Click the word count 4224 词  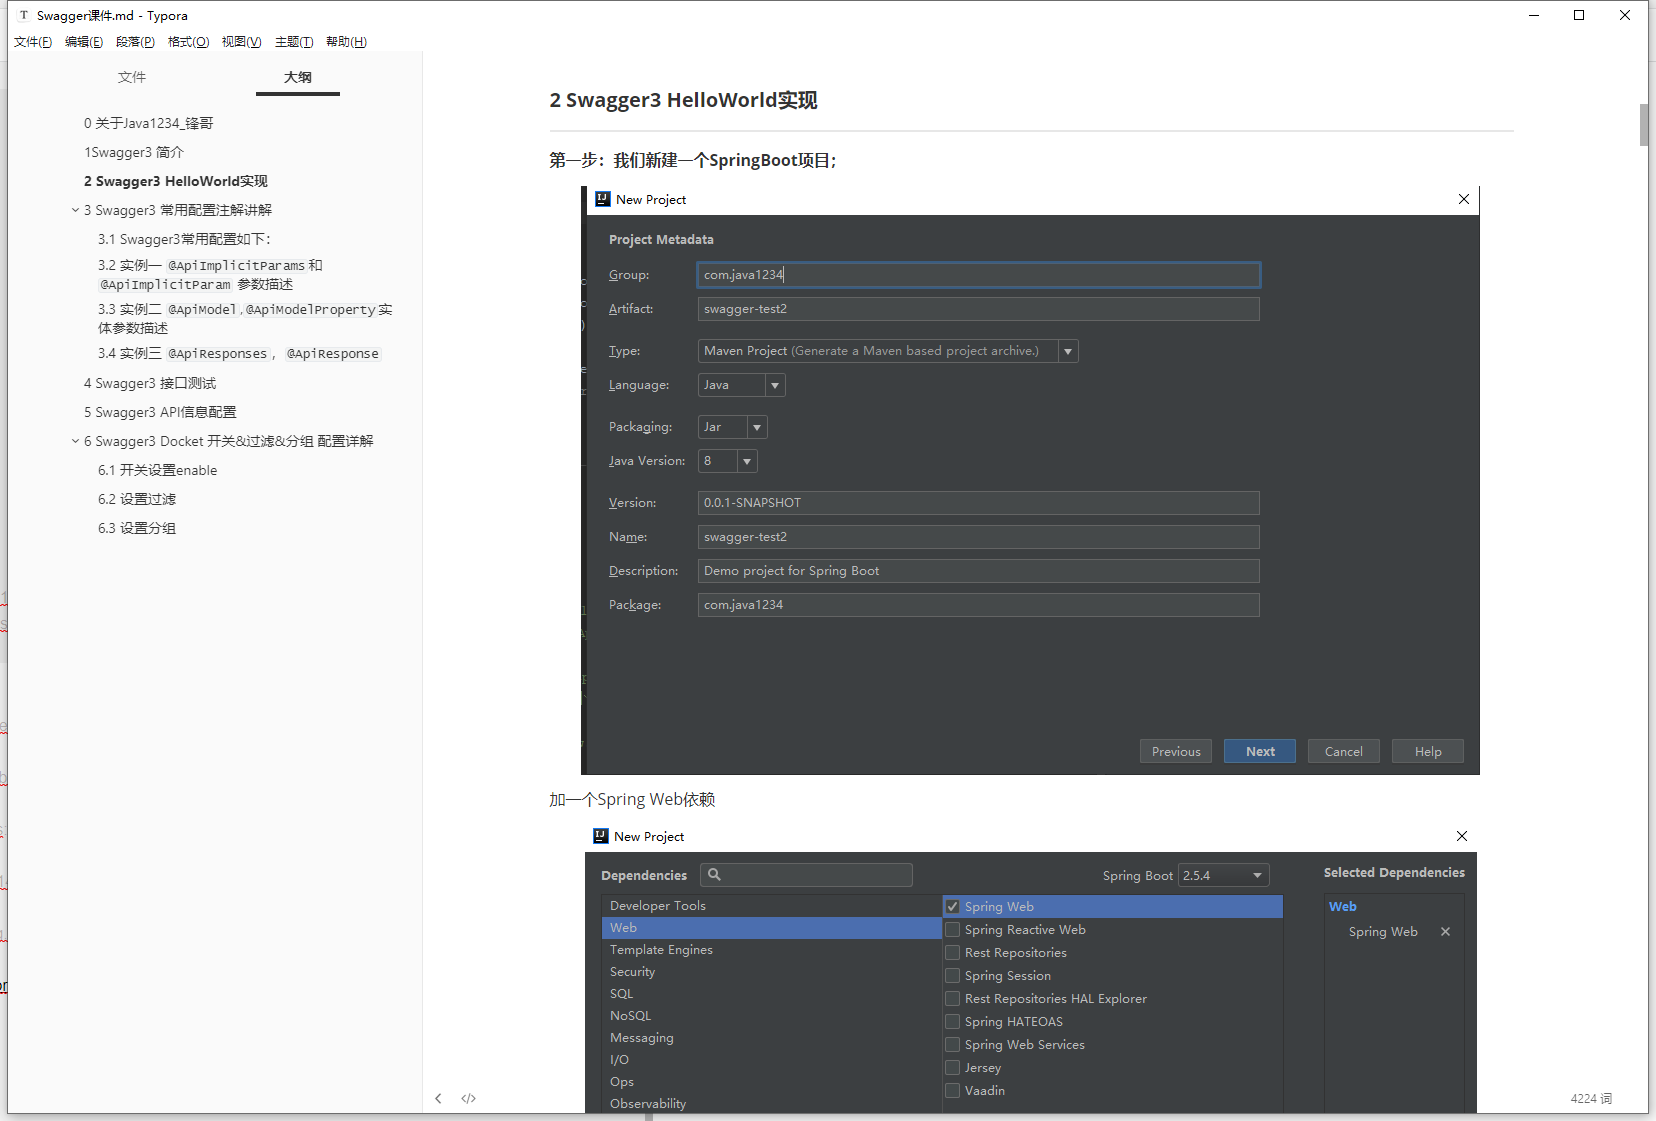point(1591,1098)
